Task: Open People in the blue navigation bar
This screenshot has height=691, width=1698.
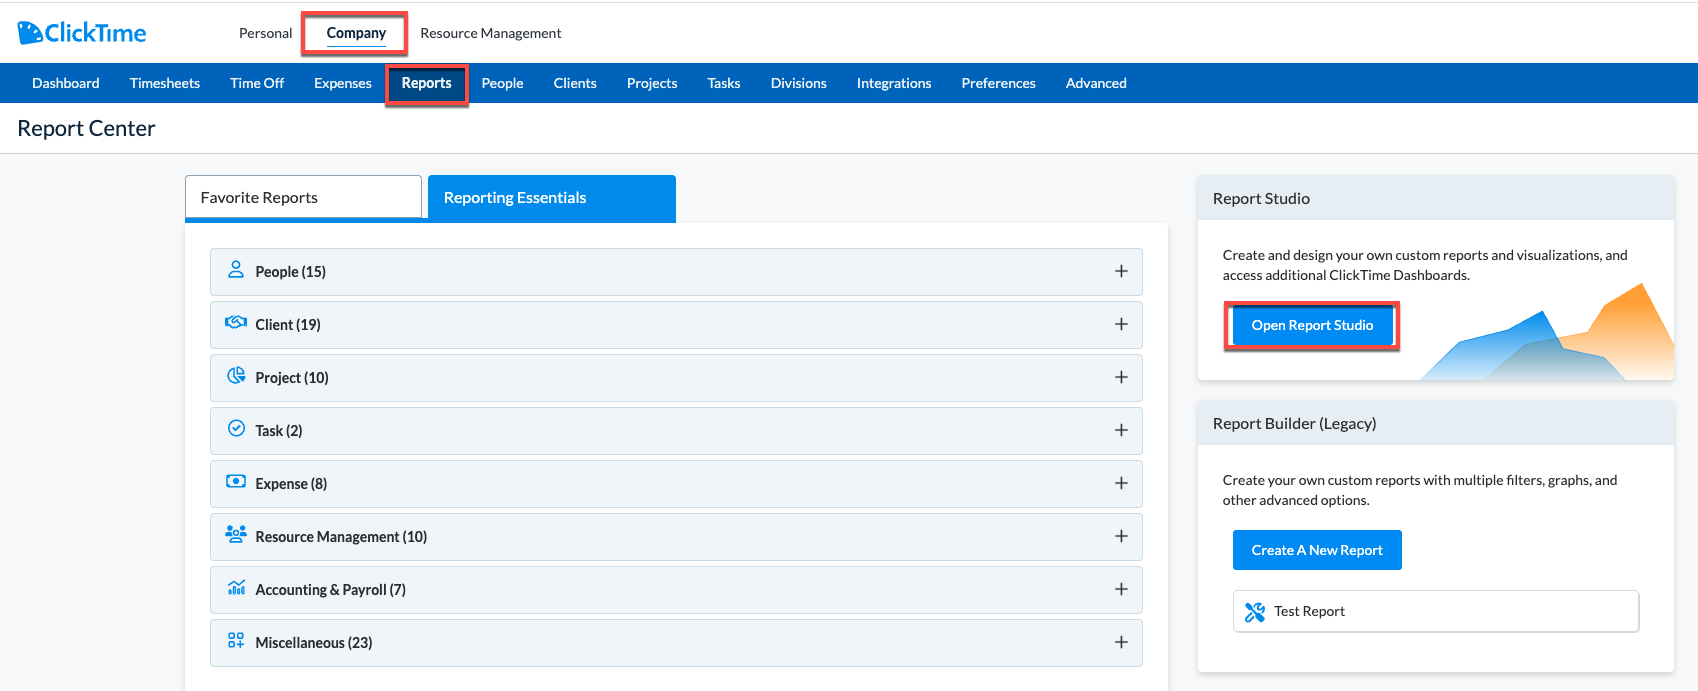Action: point(502,83)
